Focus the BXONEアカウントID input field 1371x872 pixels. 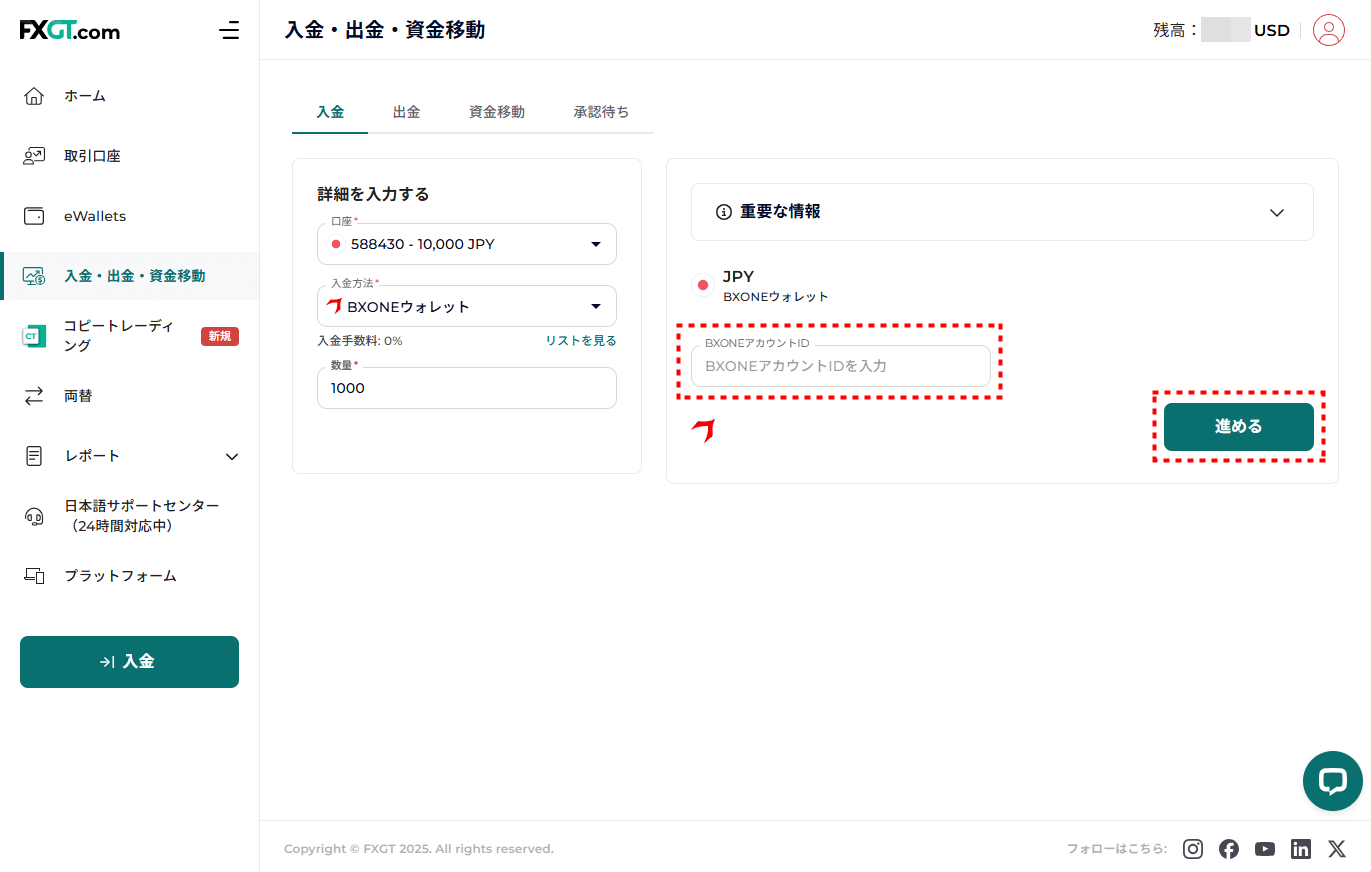(x=840, y=366)
